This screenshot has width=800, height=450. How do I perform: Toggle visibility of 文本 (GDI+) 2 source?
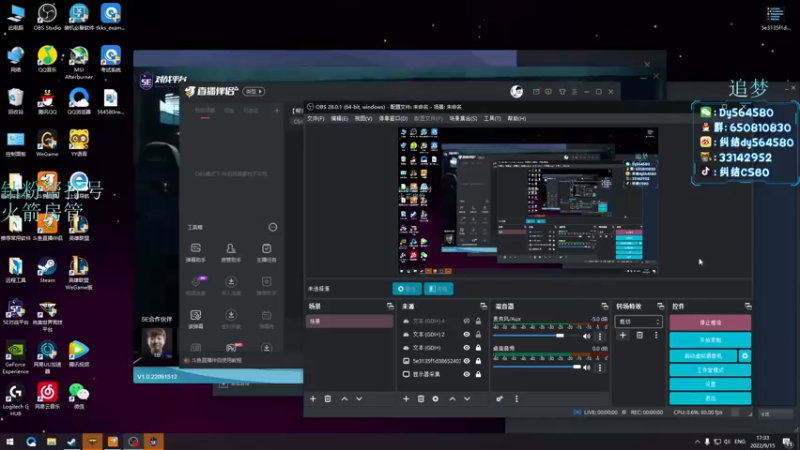click(x=466, y=334)
